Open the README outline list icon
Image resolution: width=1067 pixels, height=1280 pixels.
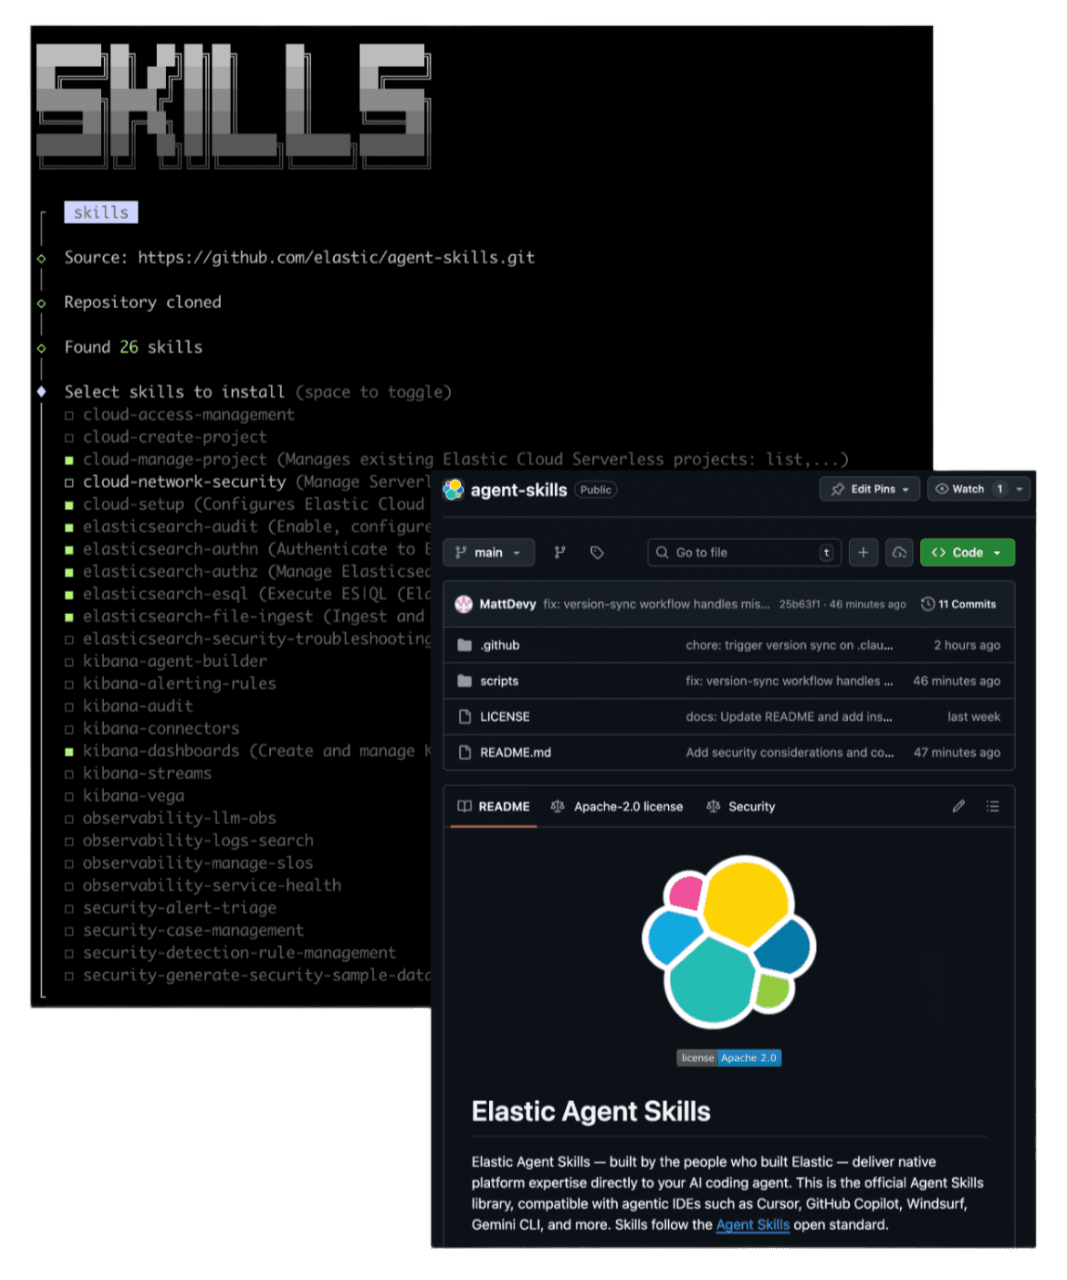point(993,806)
